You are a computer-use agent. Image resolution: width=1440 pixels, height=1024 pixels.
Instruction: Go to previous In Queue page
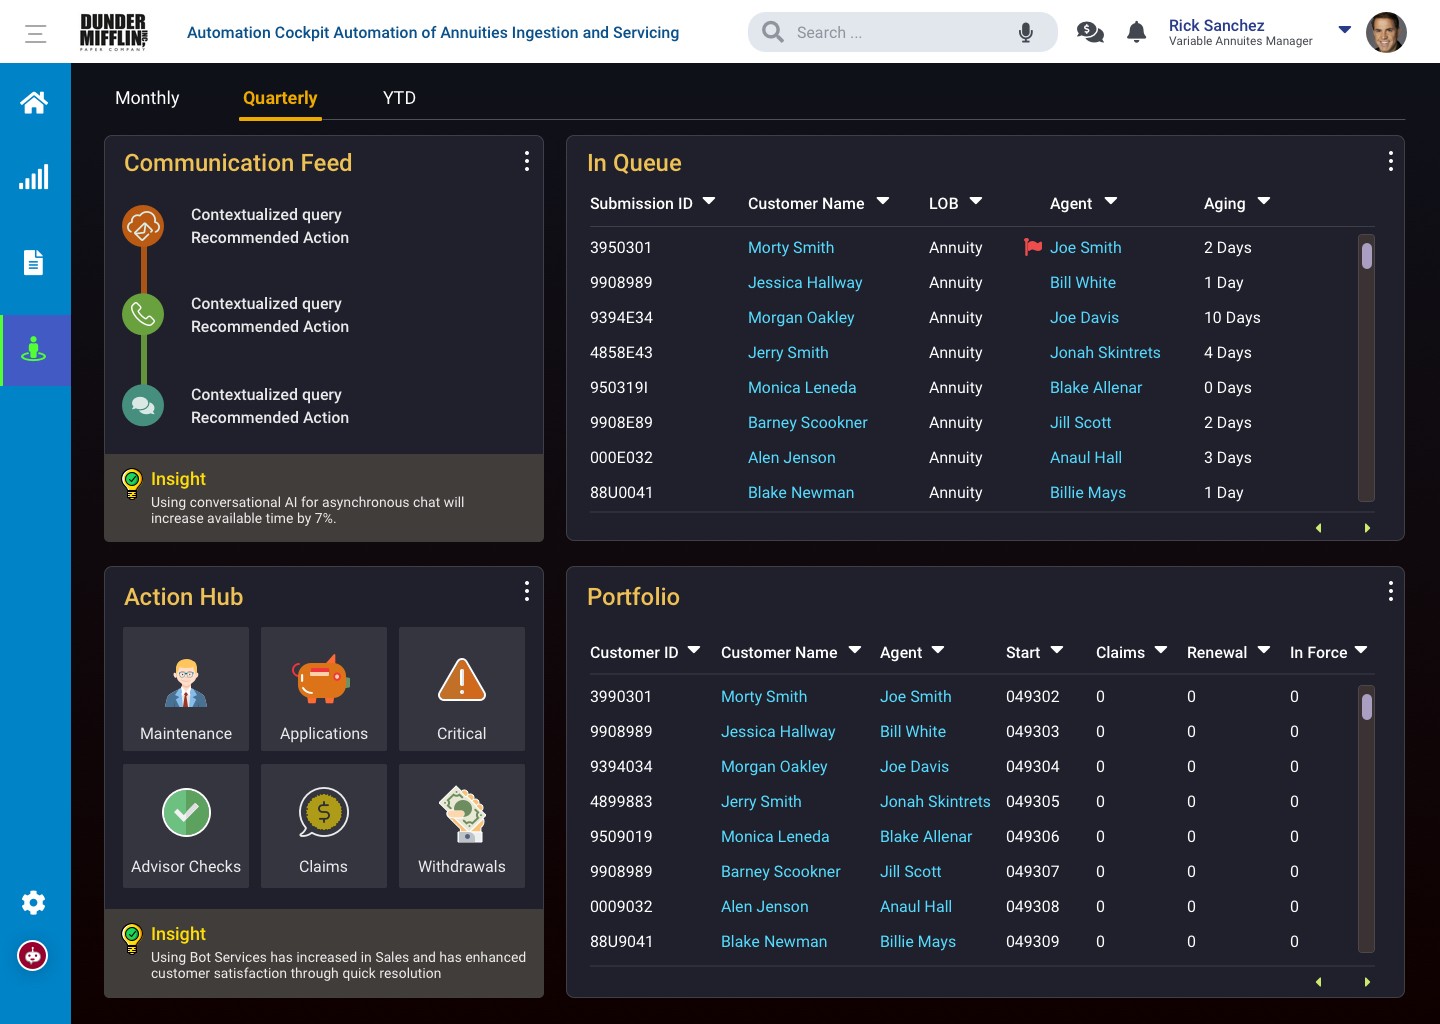coord(1319,528)
